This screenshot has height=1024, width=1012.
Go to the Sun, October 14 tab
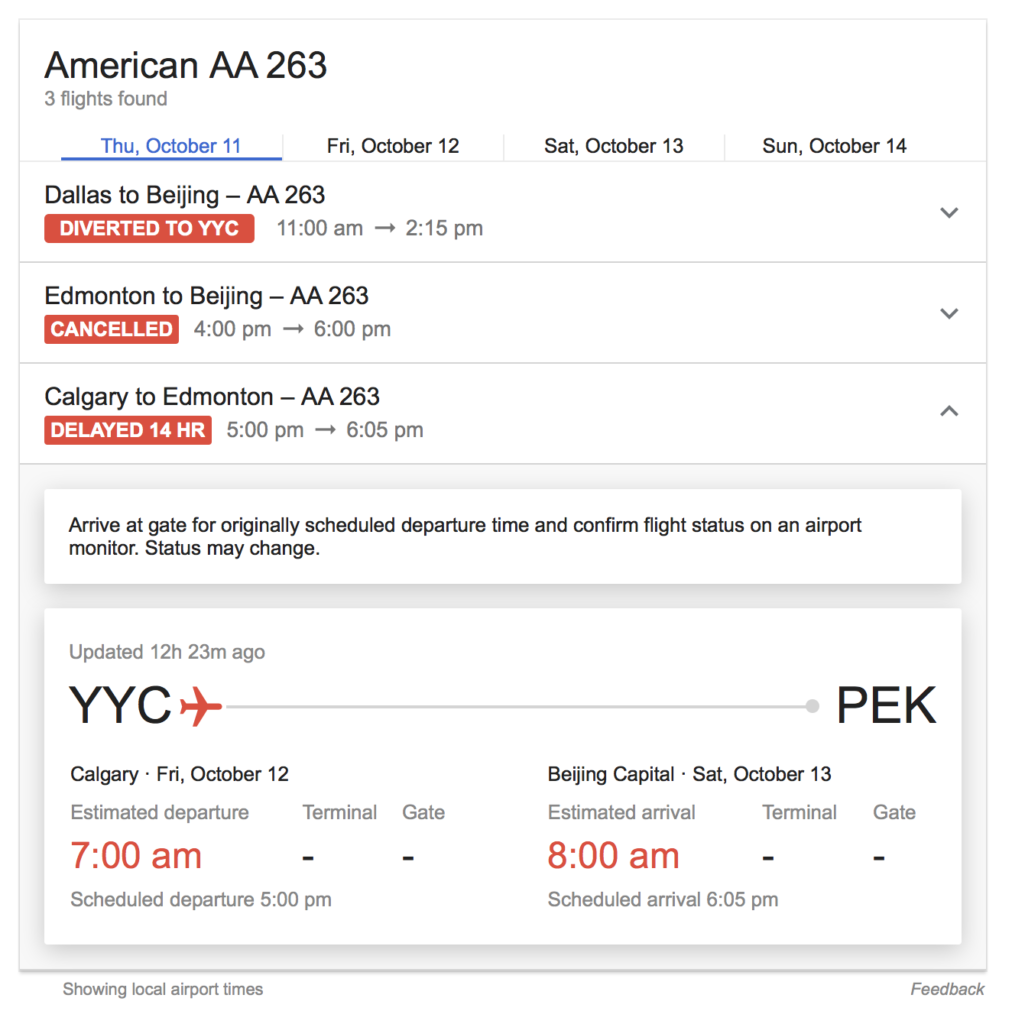point(834,146)
